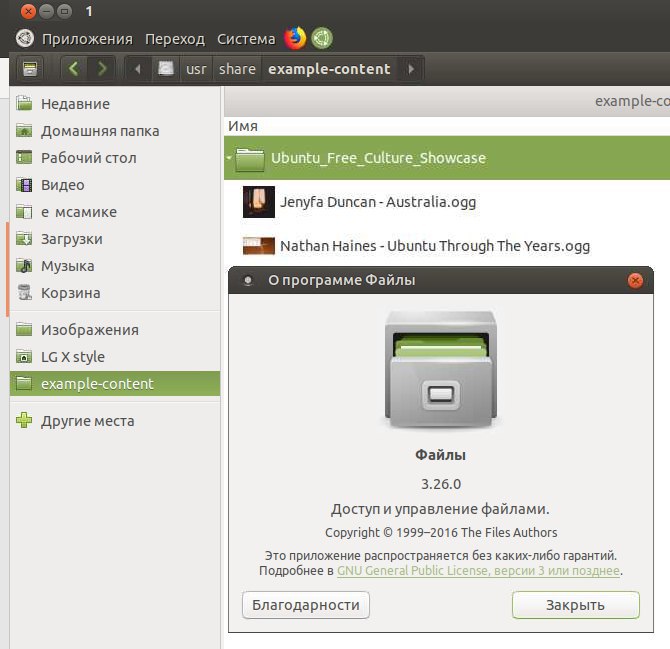The width and height of the screenshot is (670, 649).
Task: Navigate to share in the path bar
Action: coord(237,69)
